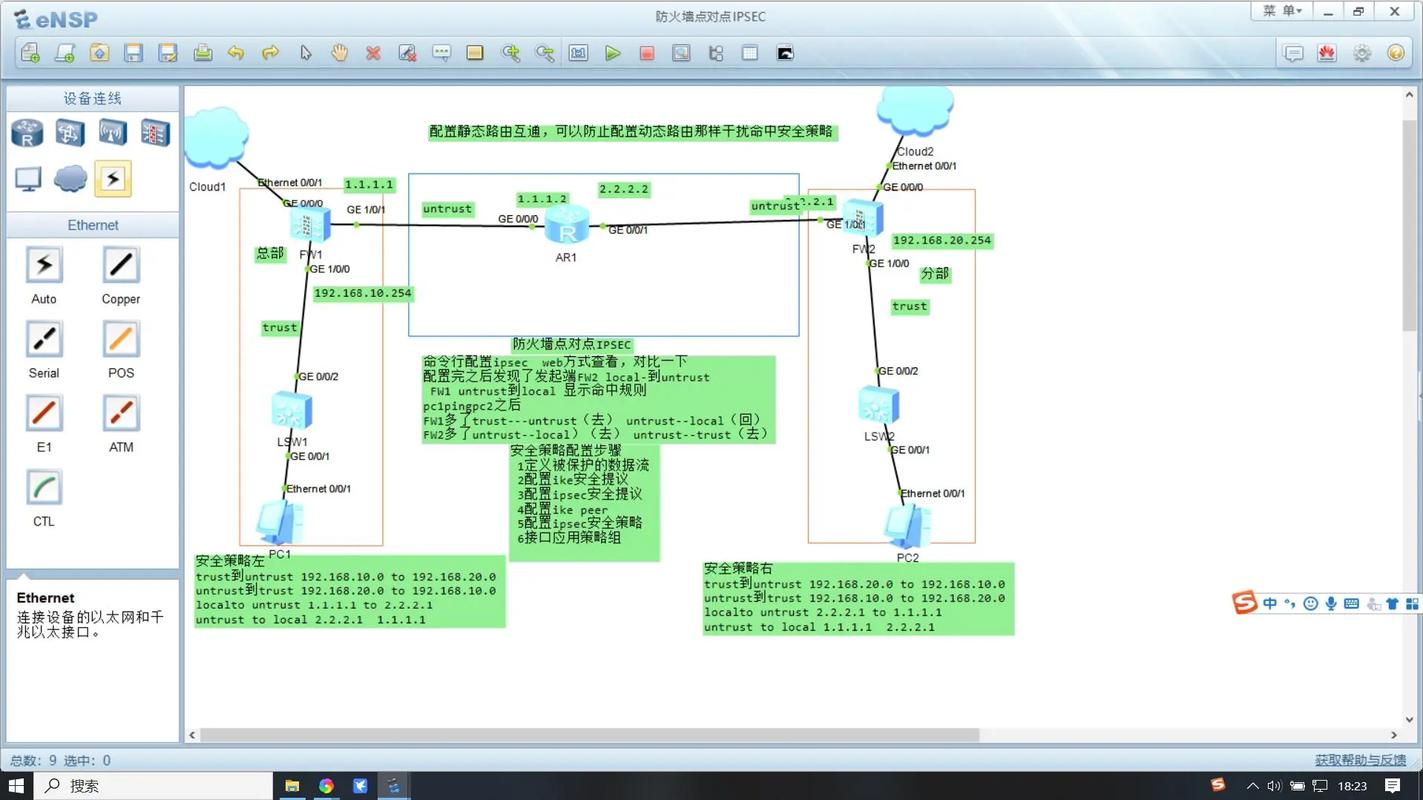This screenshot has width=1423, height=800.
Task: Choose the Copper cable type
Action: [x=121, y=265]
